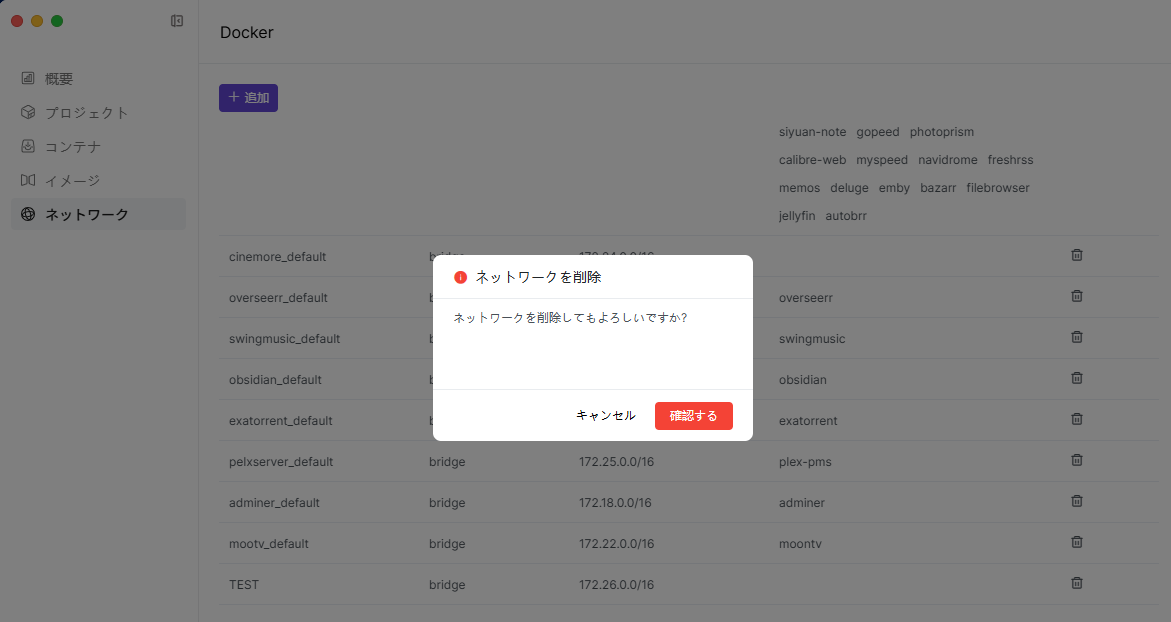The height and width of the screenshot is (622, 1171).
Task: Toggle the sidebar collapse icon
Action: point(177,21)
